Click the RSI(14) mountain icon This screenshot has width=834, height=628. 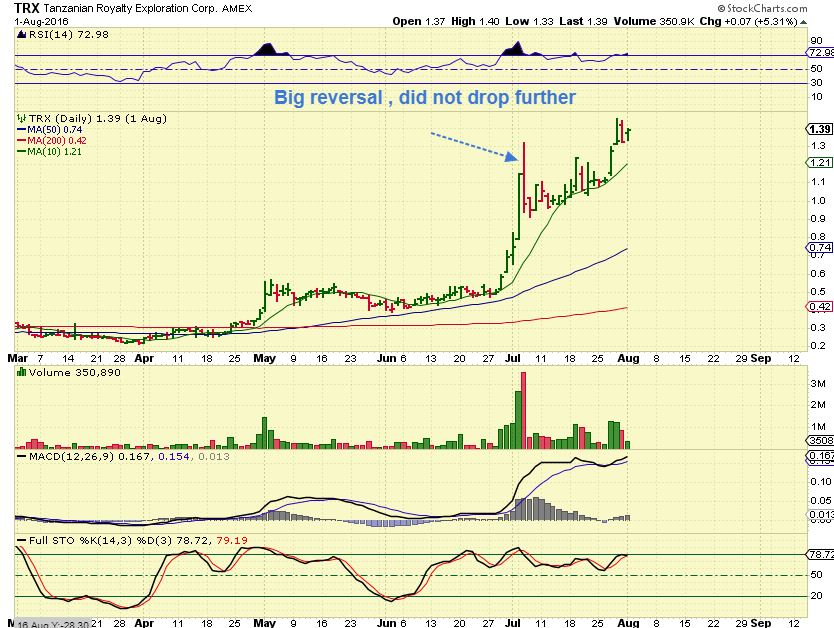(x=21, y=35)
